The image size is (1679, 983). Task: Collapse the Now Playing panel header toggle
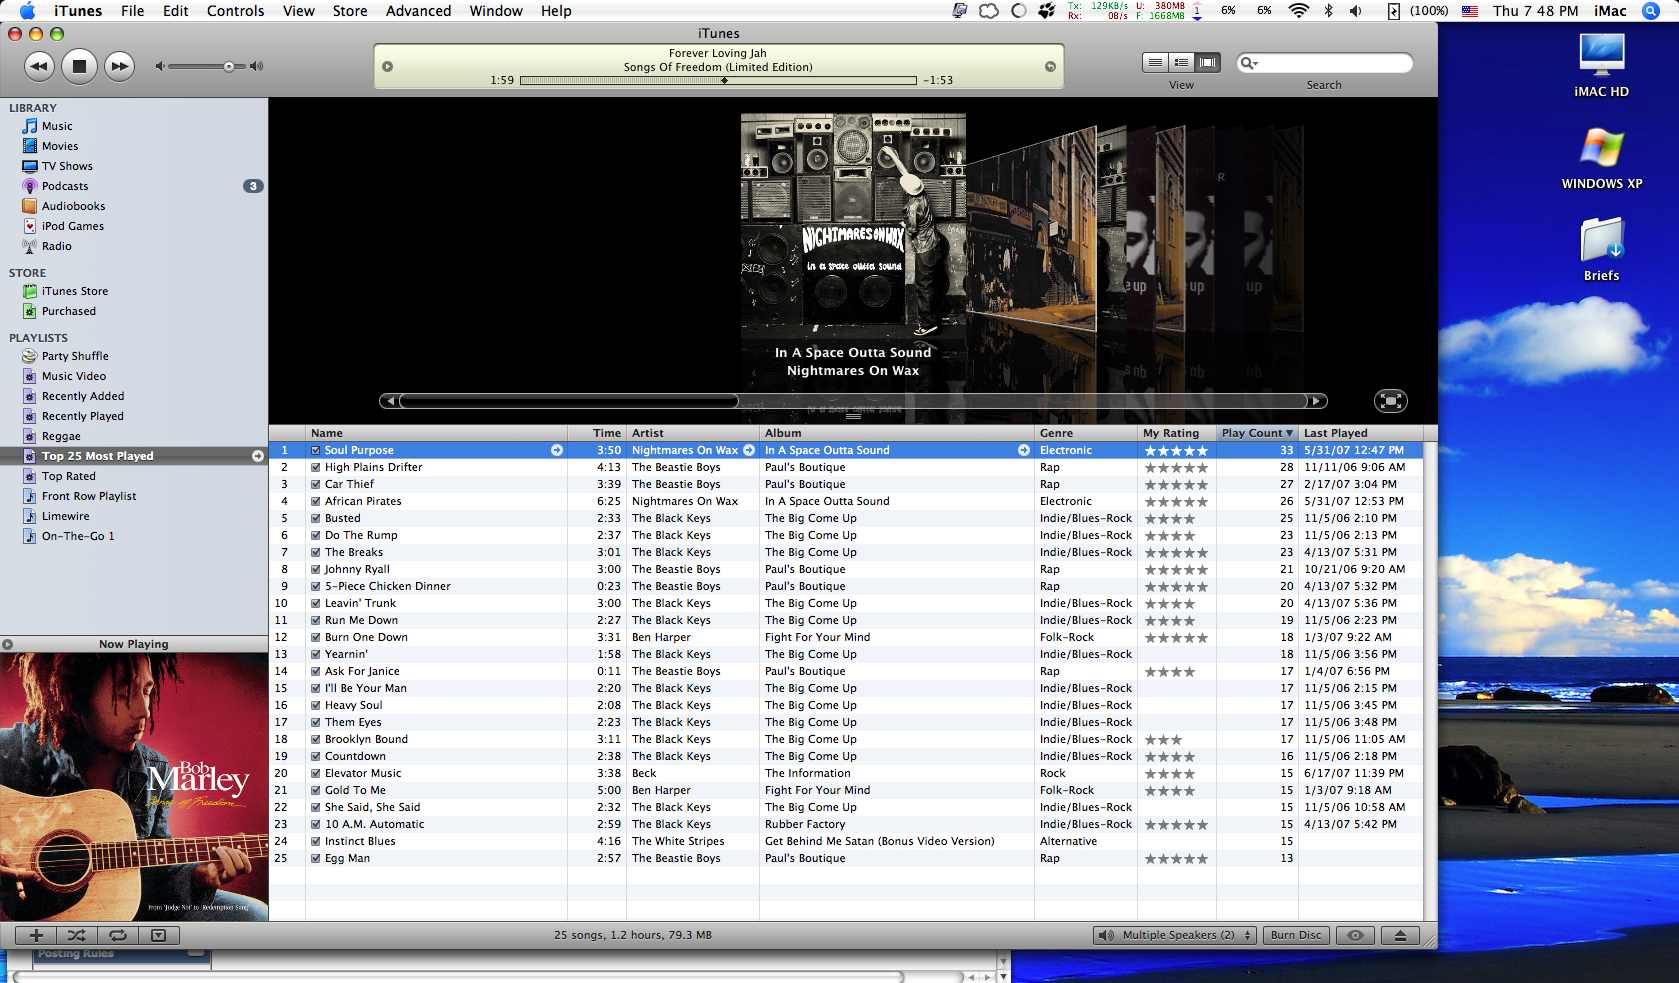pyautogui.click(x=7, y=644)
